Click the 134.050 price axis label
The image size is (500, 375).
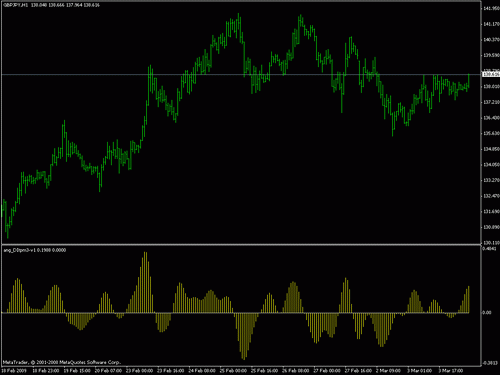click(x=491, y=165)
